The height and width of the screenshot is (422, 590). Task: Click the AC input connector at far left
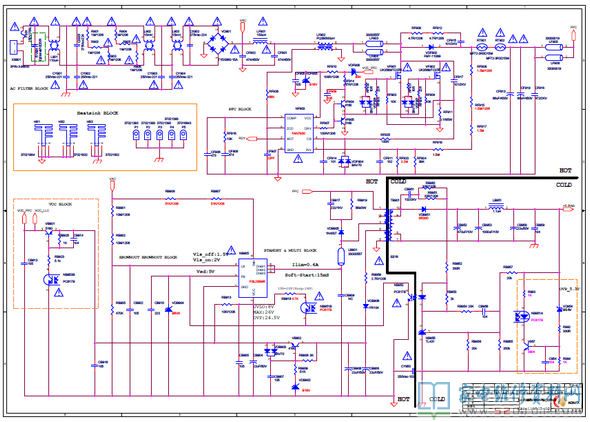pyautogui.click(x=14, y=47)
